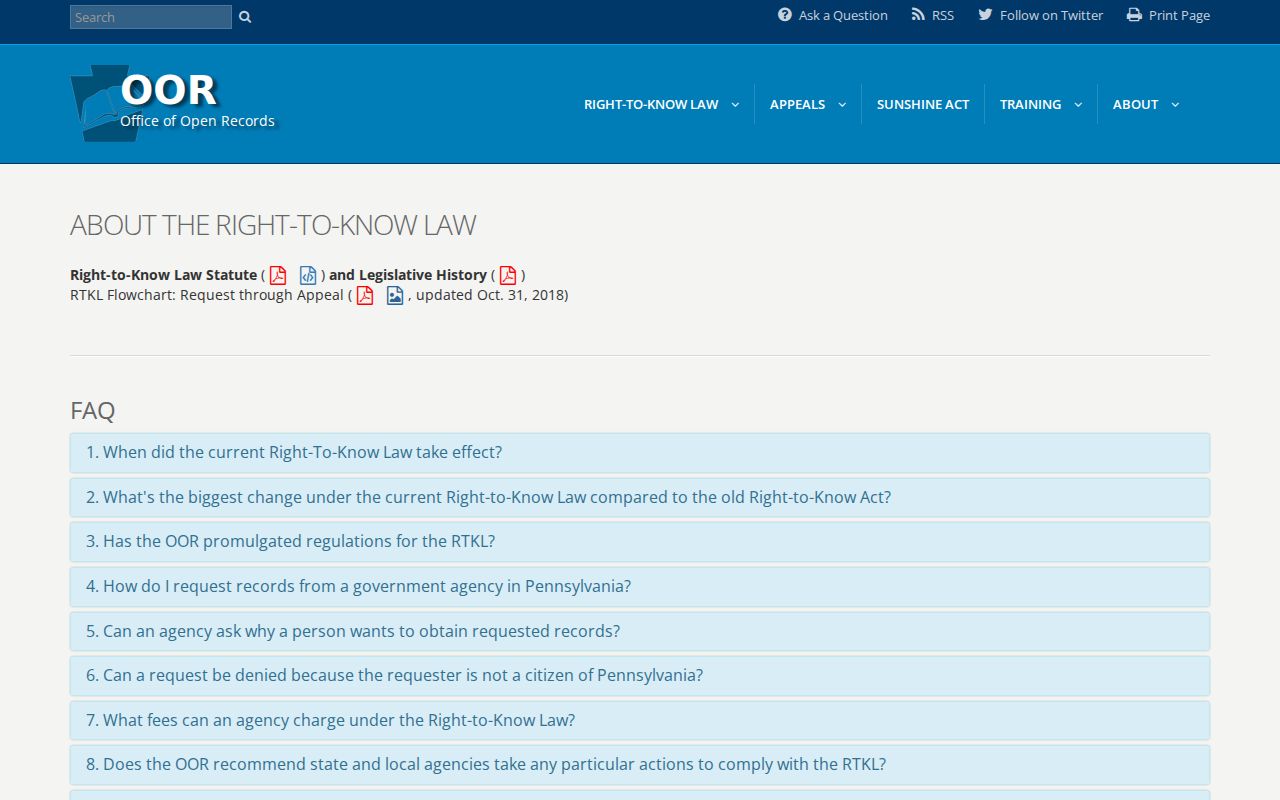Open the Training menu
The height and width of the screenshot is (800, 1280).
[x=1030, y=104]
